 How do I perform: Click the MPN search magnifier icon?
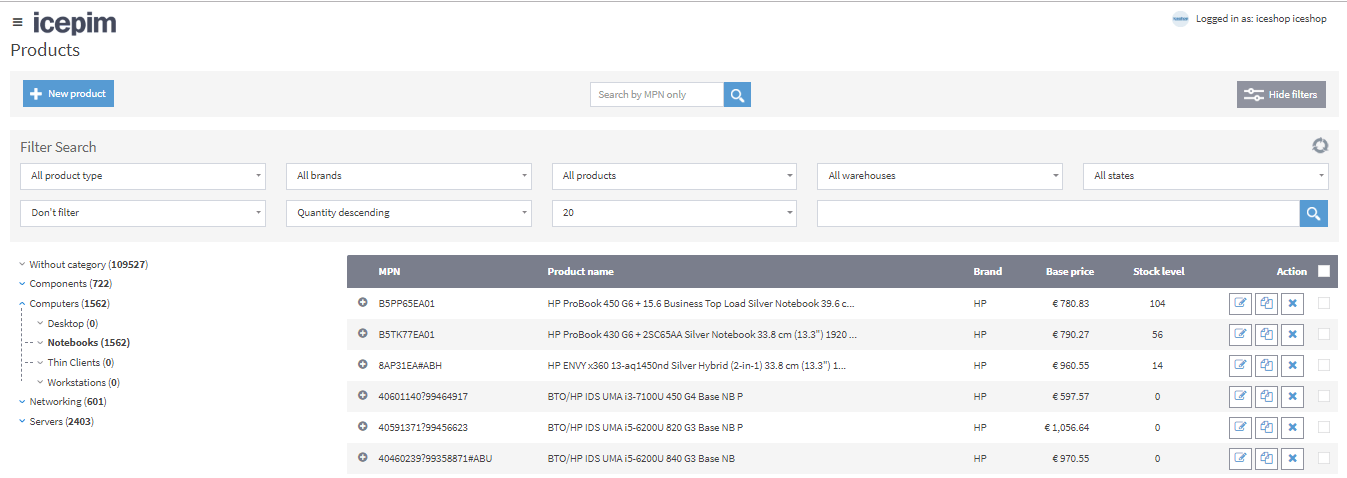737,95
